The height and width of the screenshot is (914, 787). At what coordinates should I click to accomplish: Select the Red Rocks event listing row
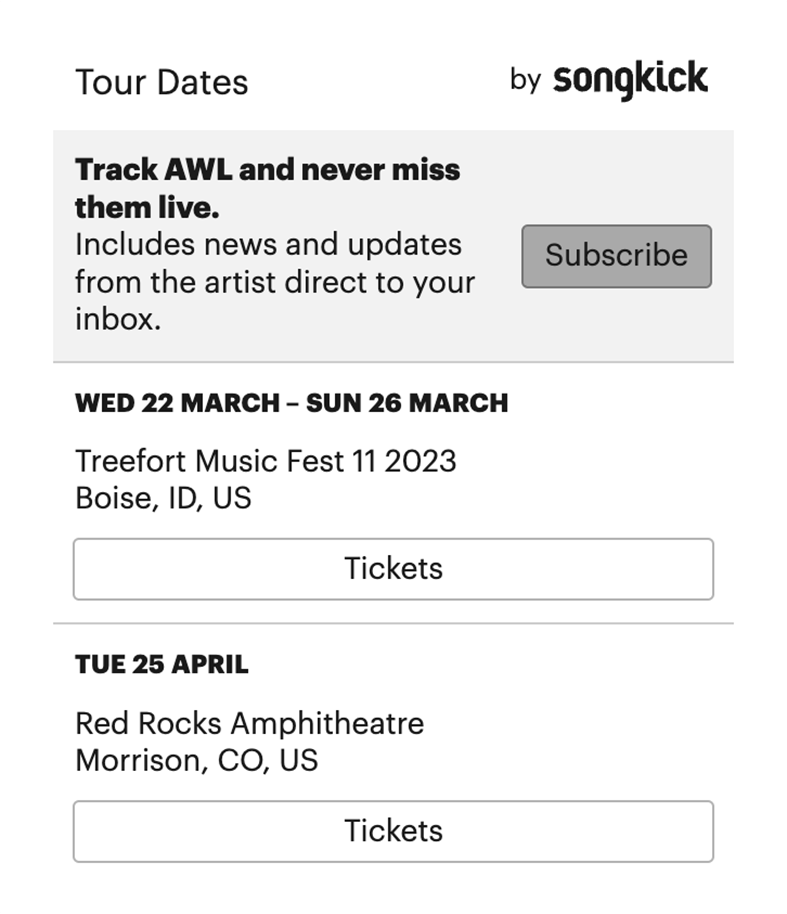point(393,750)
